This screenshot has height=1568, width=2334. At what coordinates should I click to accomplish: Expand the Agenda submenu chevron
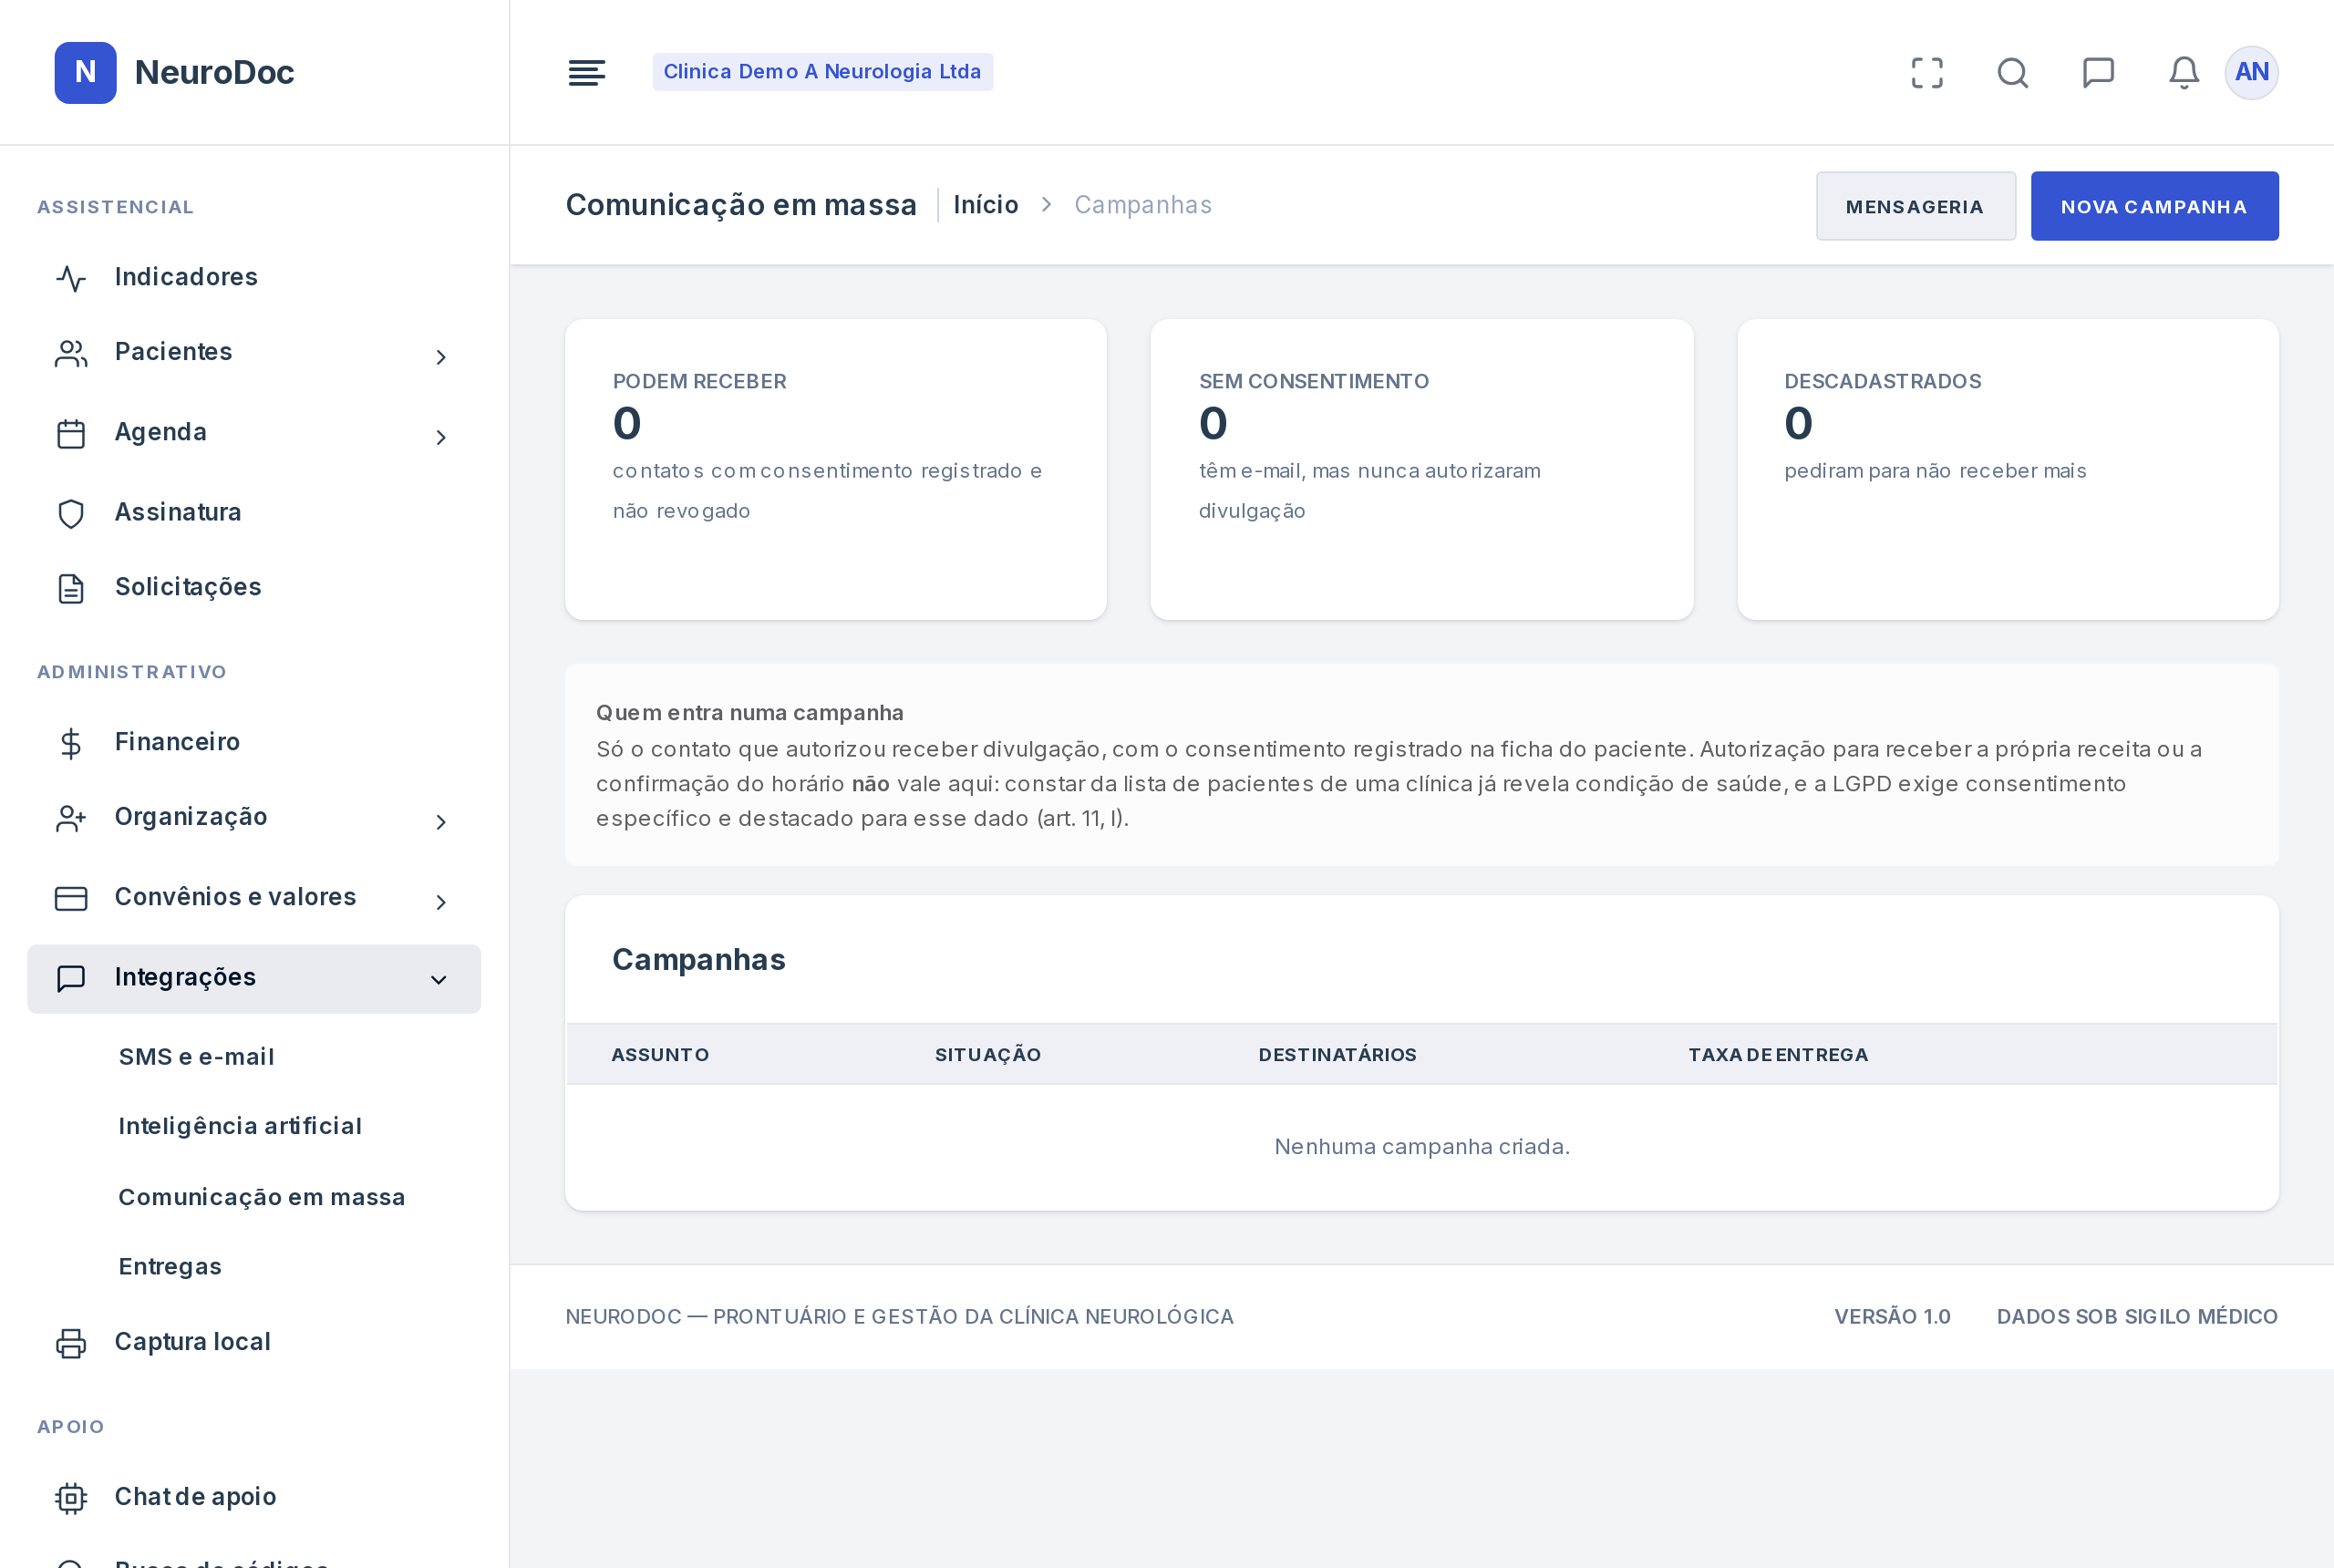(440, 436)
